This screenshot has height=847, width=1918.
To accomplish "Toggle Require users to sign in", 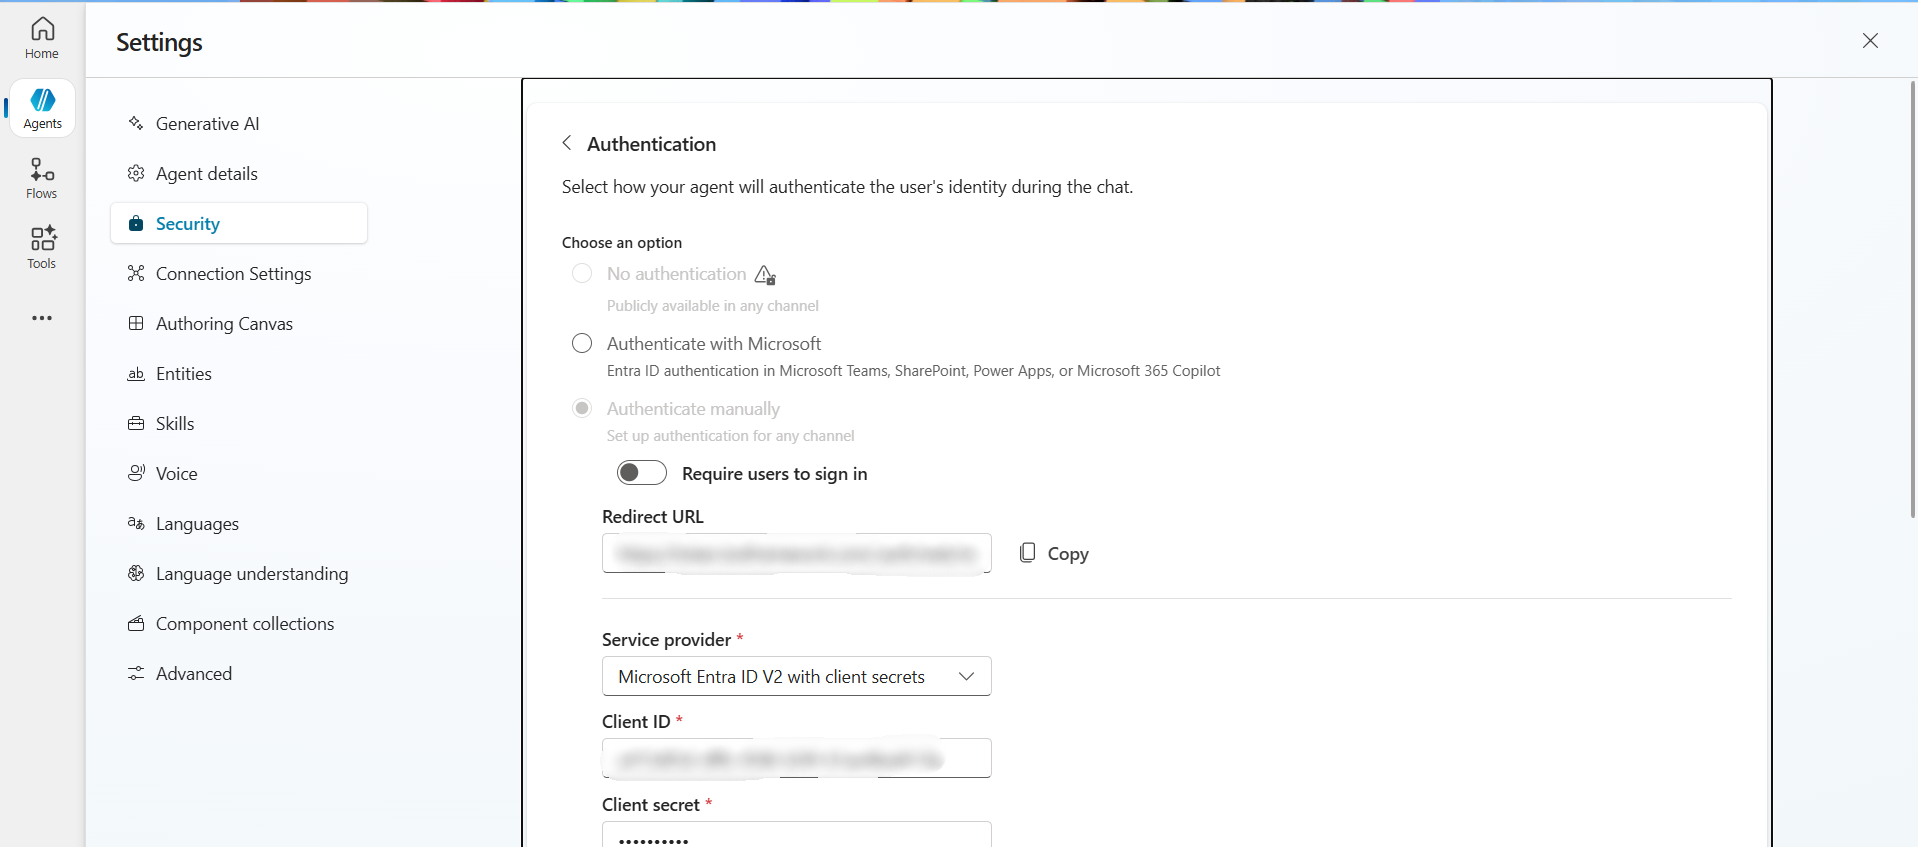I will pos(642,473).
